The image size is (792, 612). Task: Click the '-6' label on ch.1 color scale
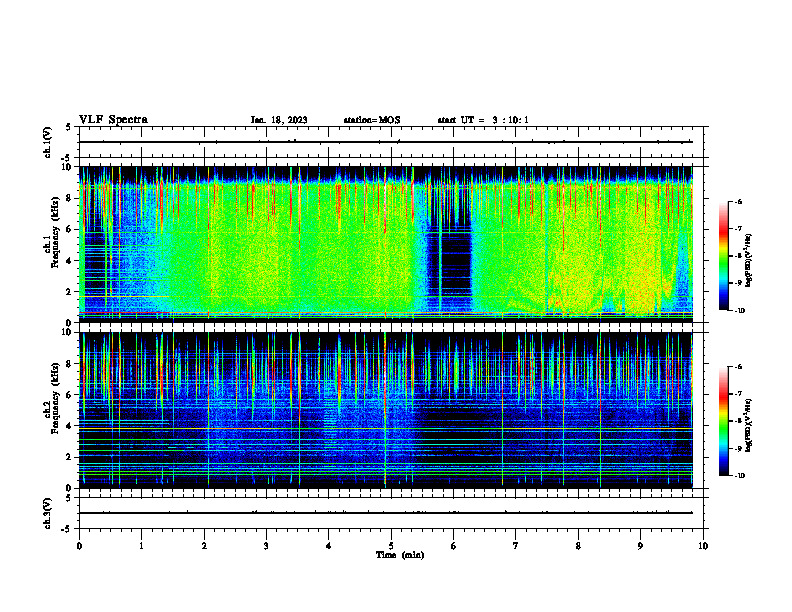738,201
